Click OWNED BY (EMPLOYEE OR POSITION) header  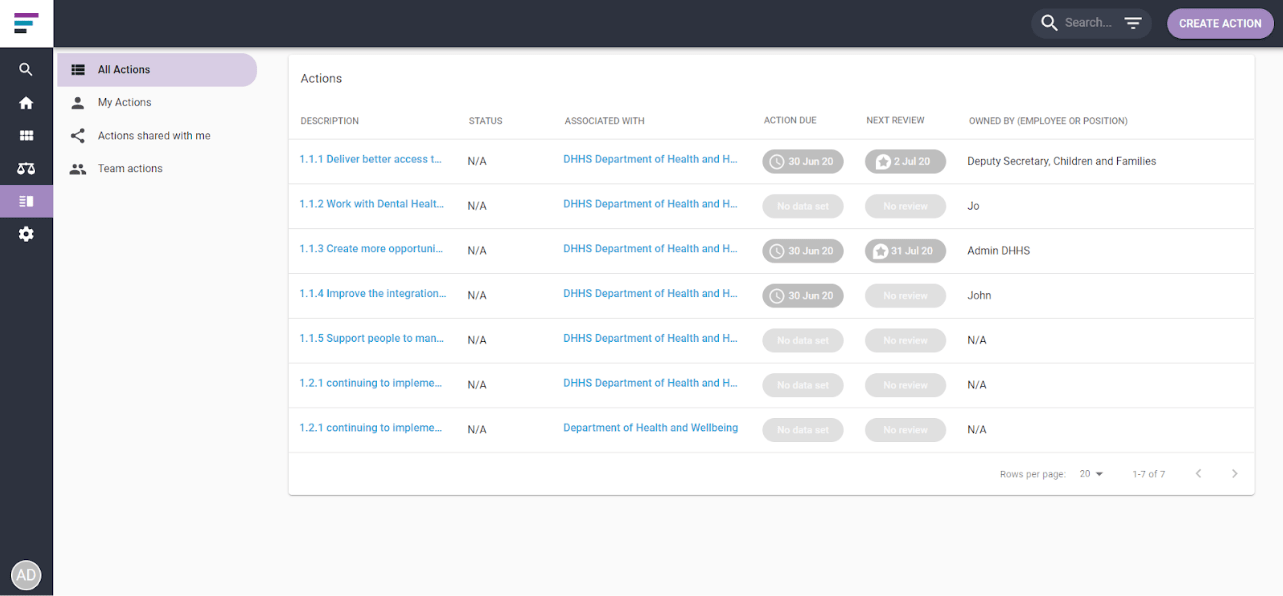[x=1048, y=121]
